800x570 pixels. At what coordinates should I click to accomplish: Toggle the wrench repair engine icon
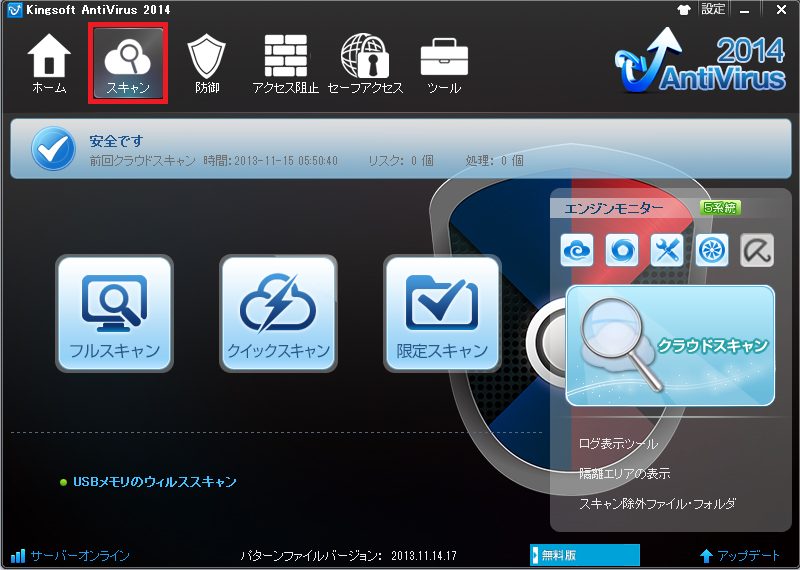(666, 250)
